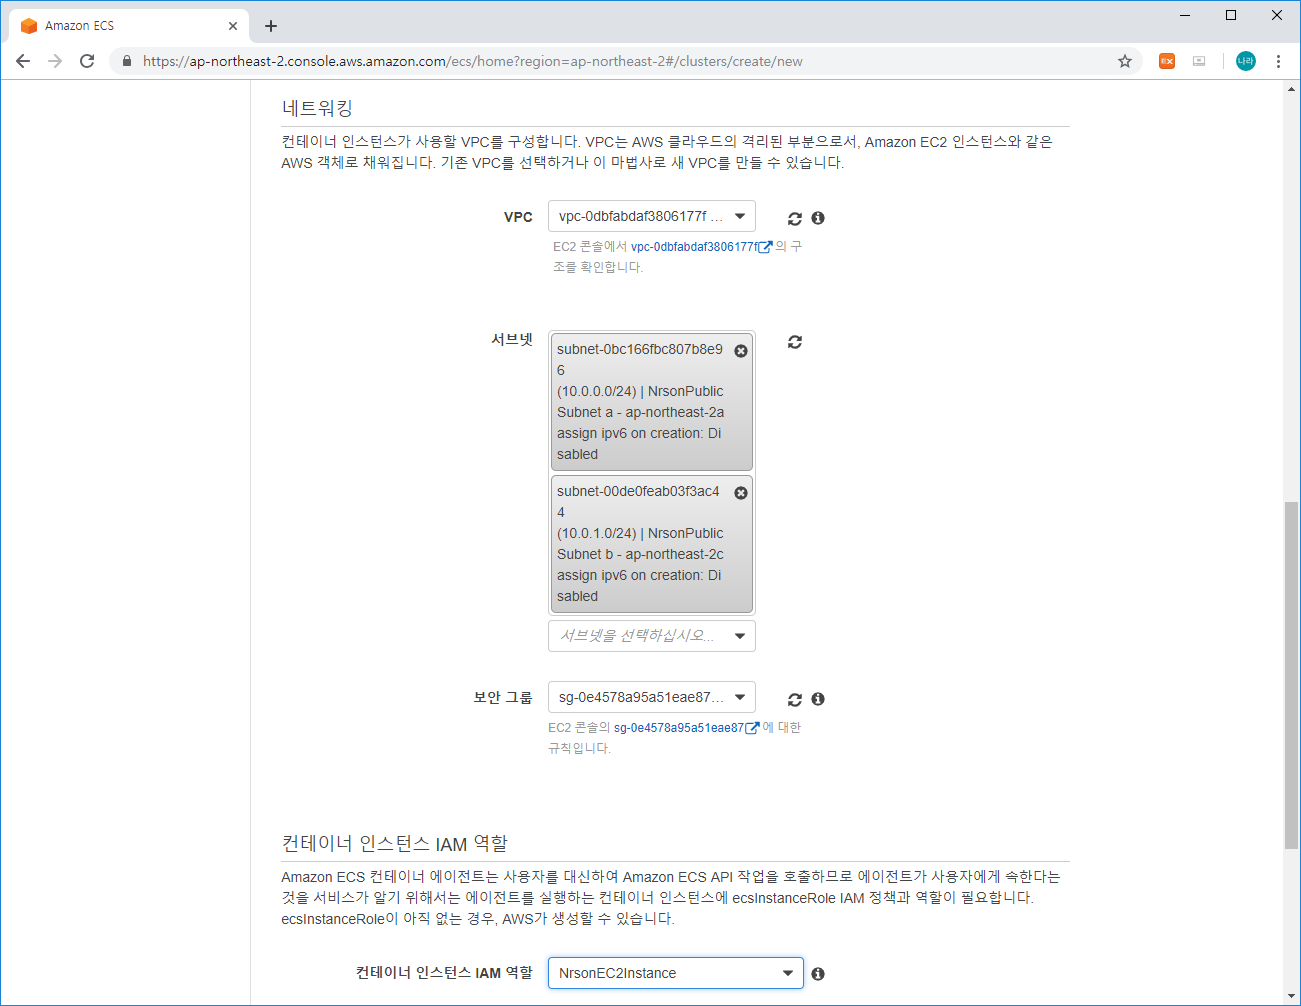This screenshot has height=1006, width=1301.
Task: Click the URL address bar
Action: coord(625,61)
